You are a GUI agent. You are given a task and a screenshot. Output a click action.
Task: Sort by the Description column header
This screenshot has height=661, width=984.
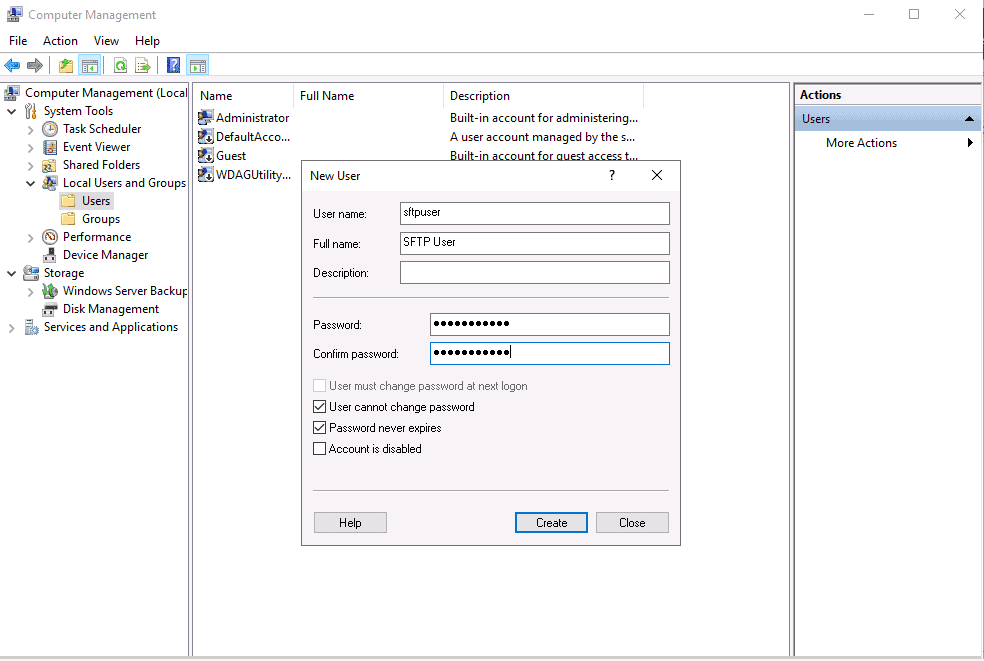(x=543, y=96)
